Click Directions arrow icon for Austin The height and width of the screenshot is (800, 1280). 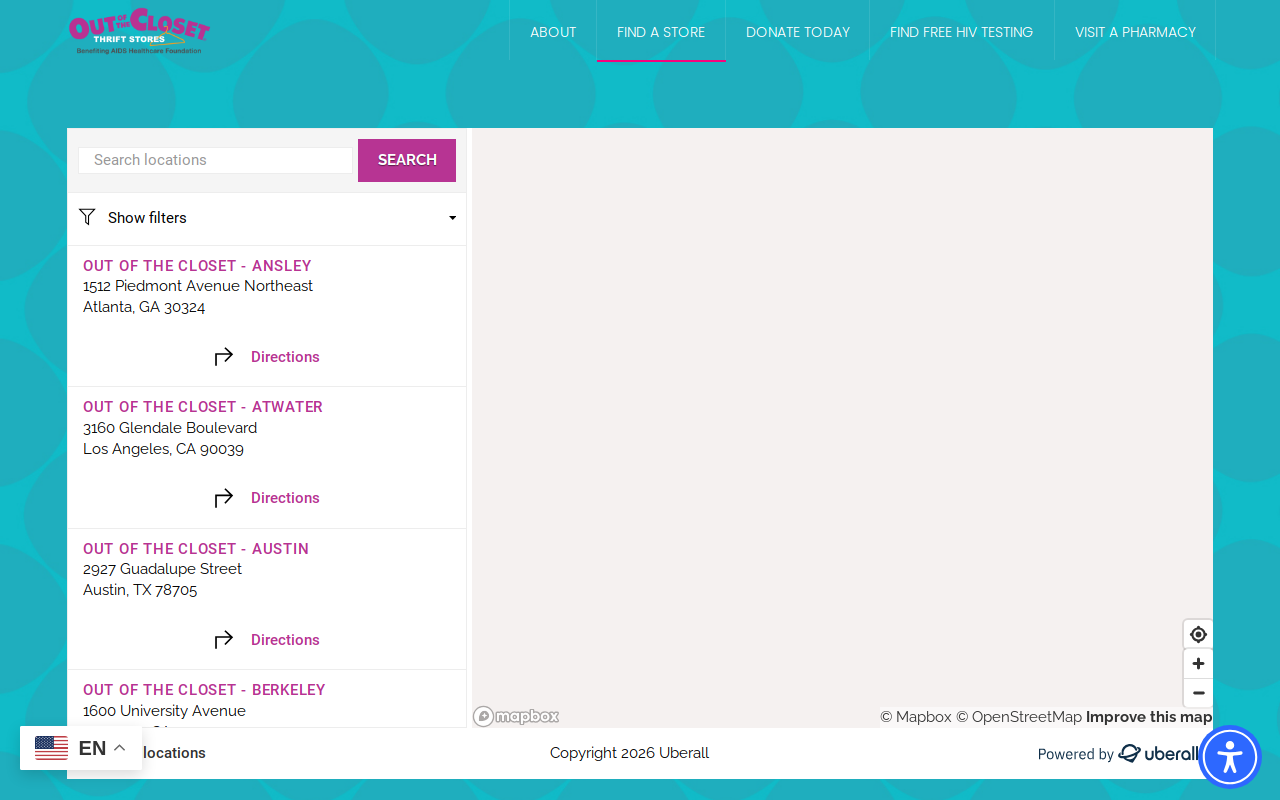coord(224,639)
